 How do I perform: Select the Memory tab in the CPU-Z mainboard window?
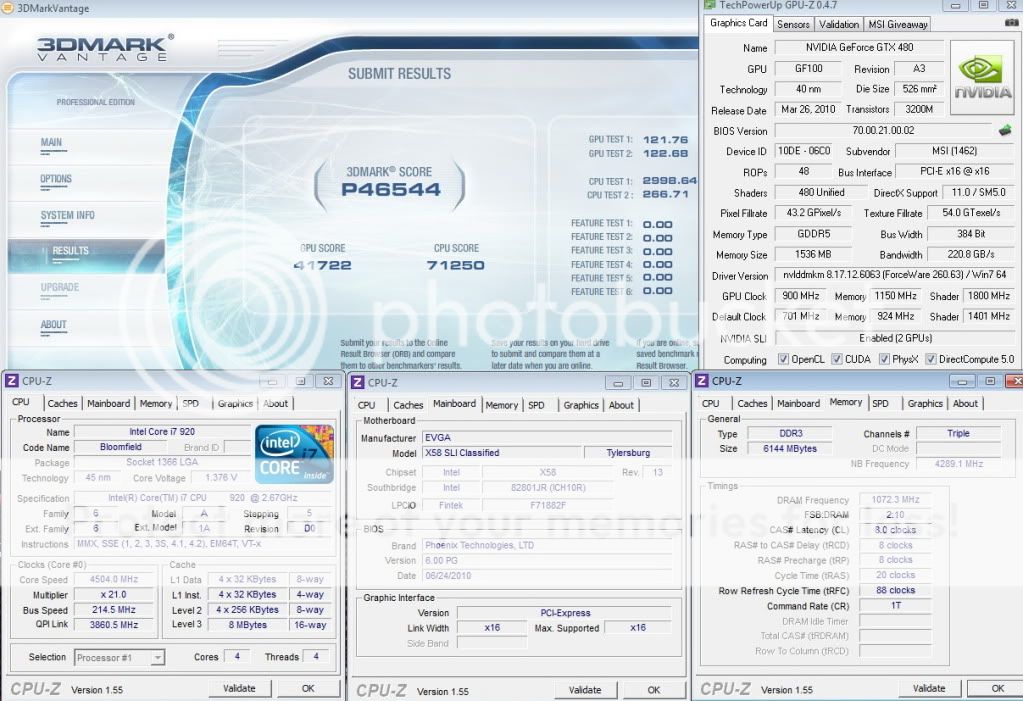coord(501,405)
